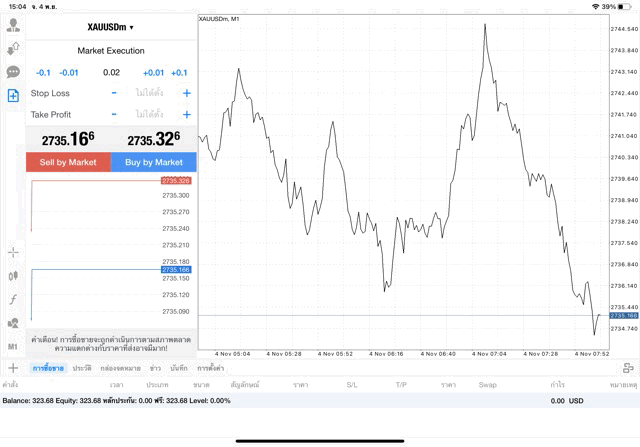The width and height of the screenshot is (640, 447).
Task: Open candlestick chart type settings
Action: [x=13, y=276]
